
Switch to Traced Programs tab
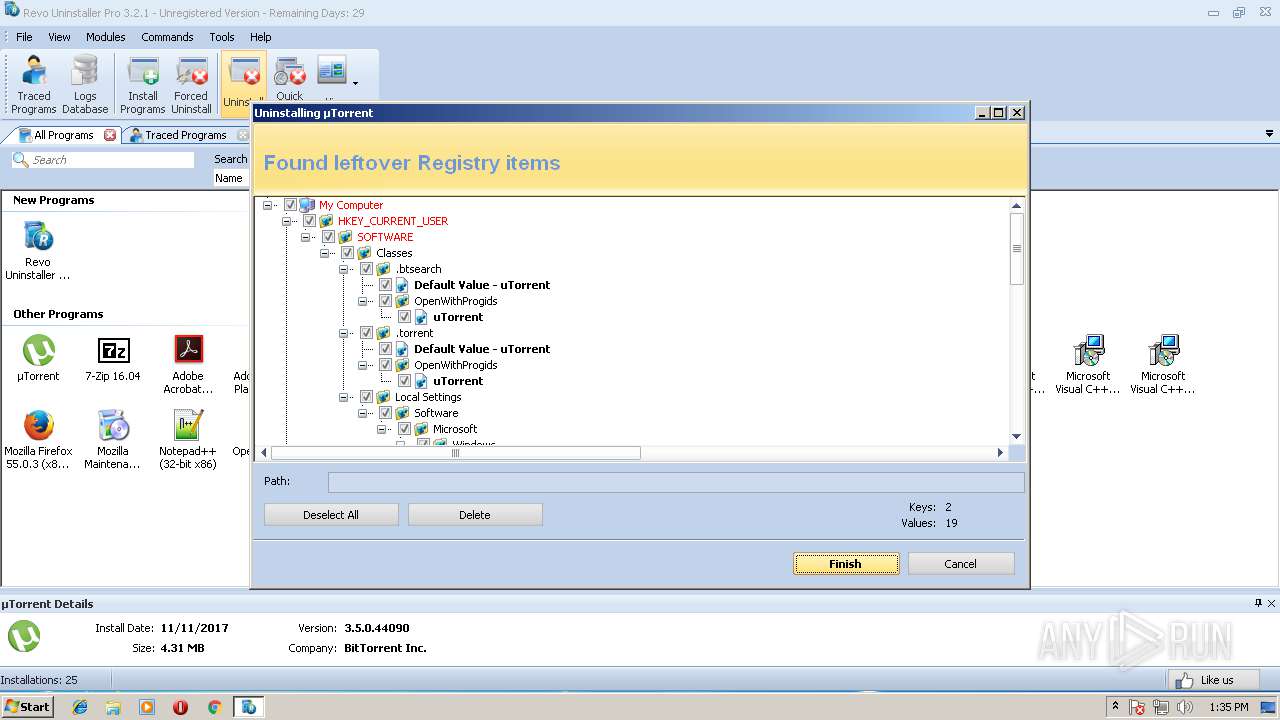pyautogui.click(x=185, y=135)
